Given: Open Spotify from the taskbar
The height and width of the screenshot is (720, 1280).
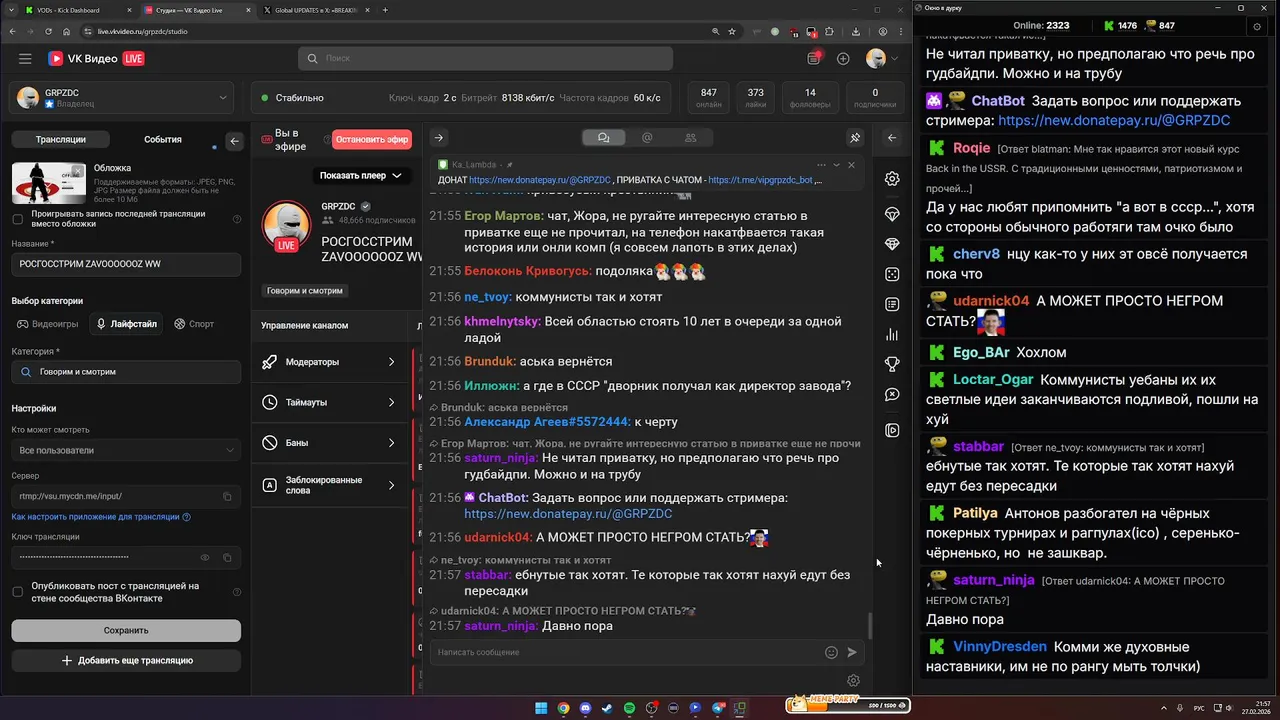Looking at the screenshot, I should (x=629, y=708).
